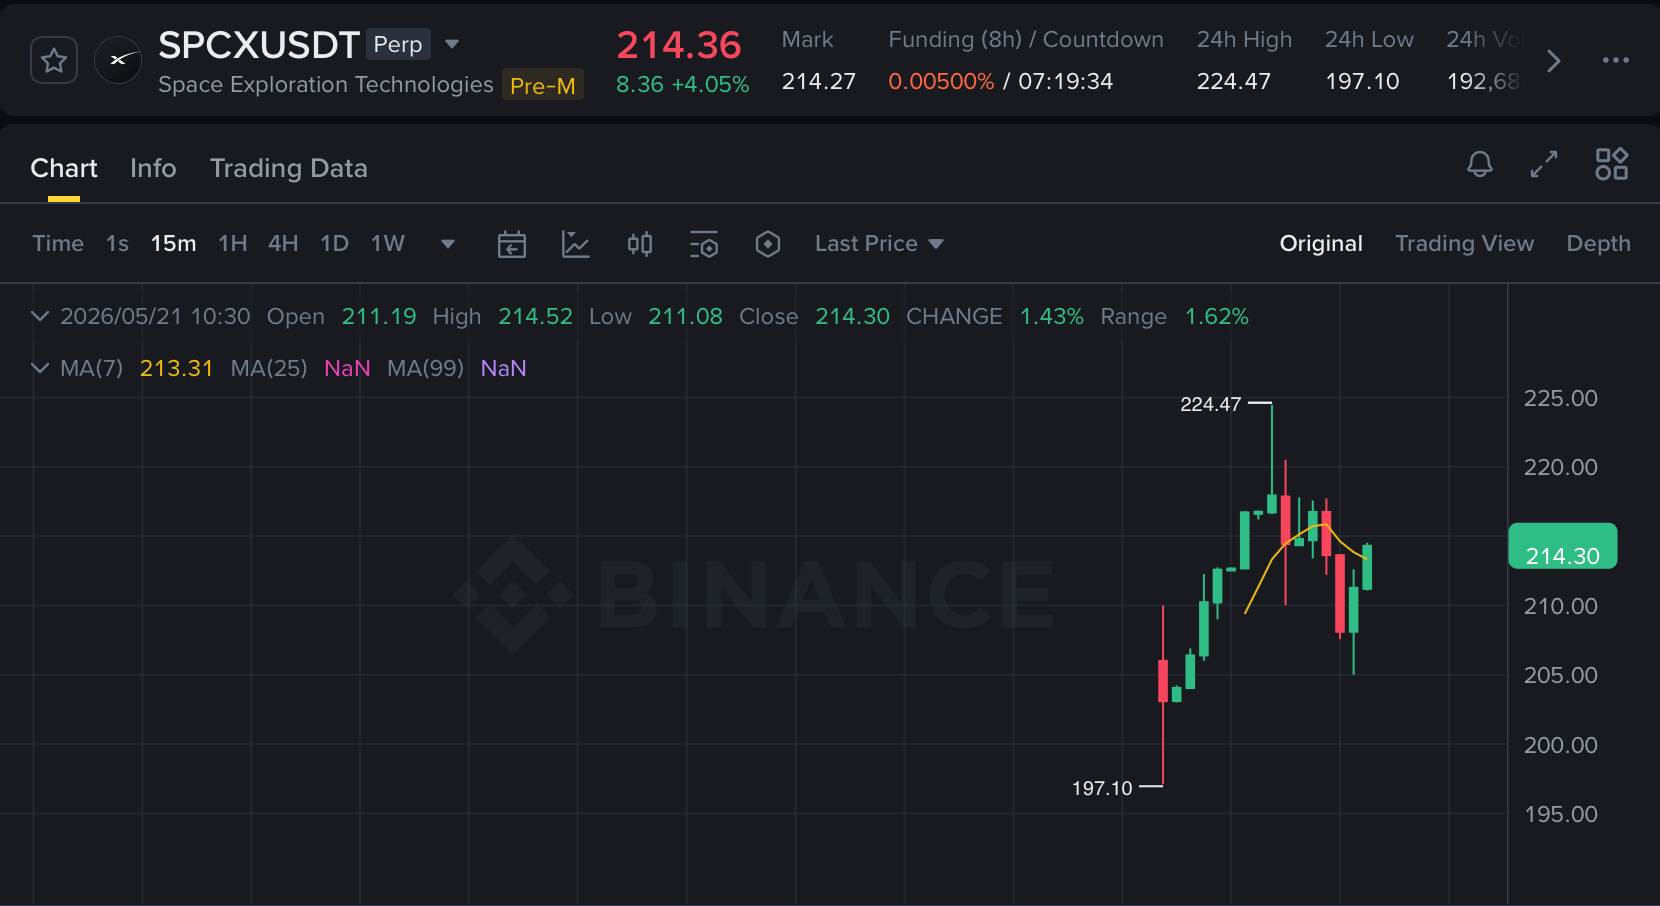
Task: Click the funding rate 0.00500%
Action: coord(941,81)
